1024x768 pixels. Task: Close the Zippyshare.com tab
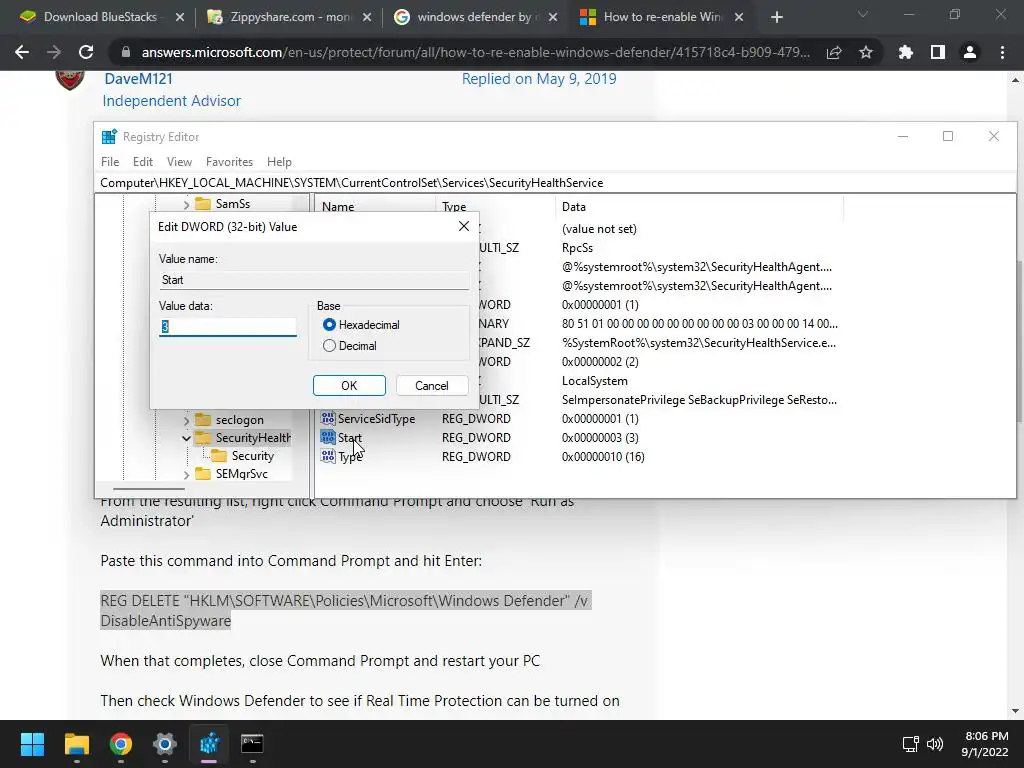click(366, 18)
